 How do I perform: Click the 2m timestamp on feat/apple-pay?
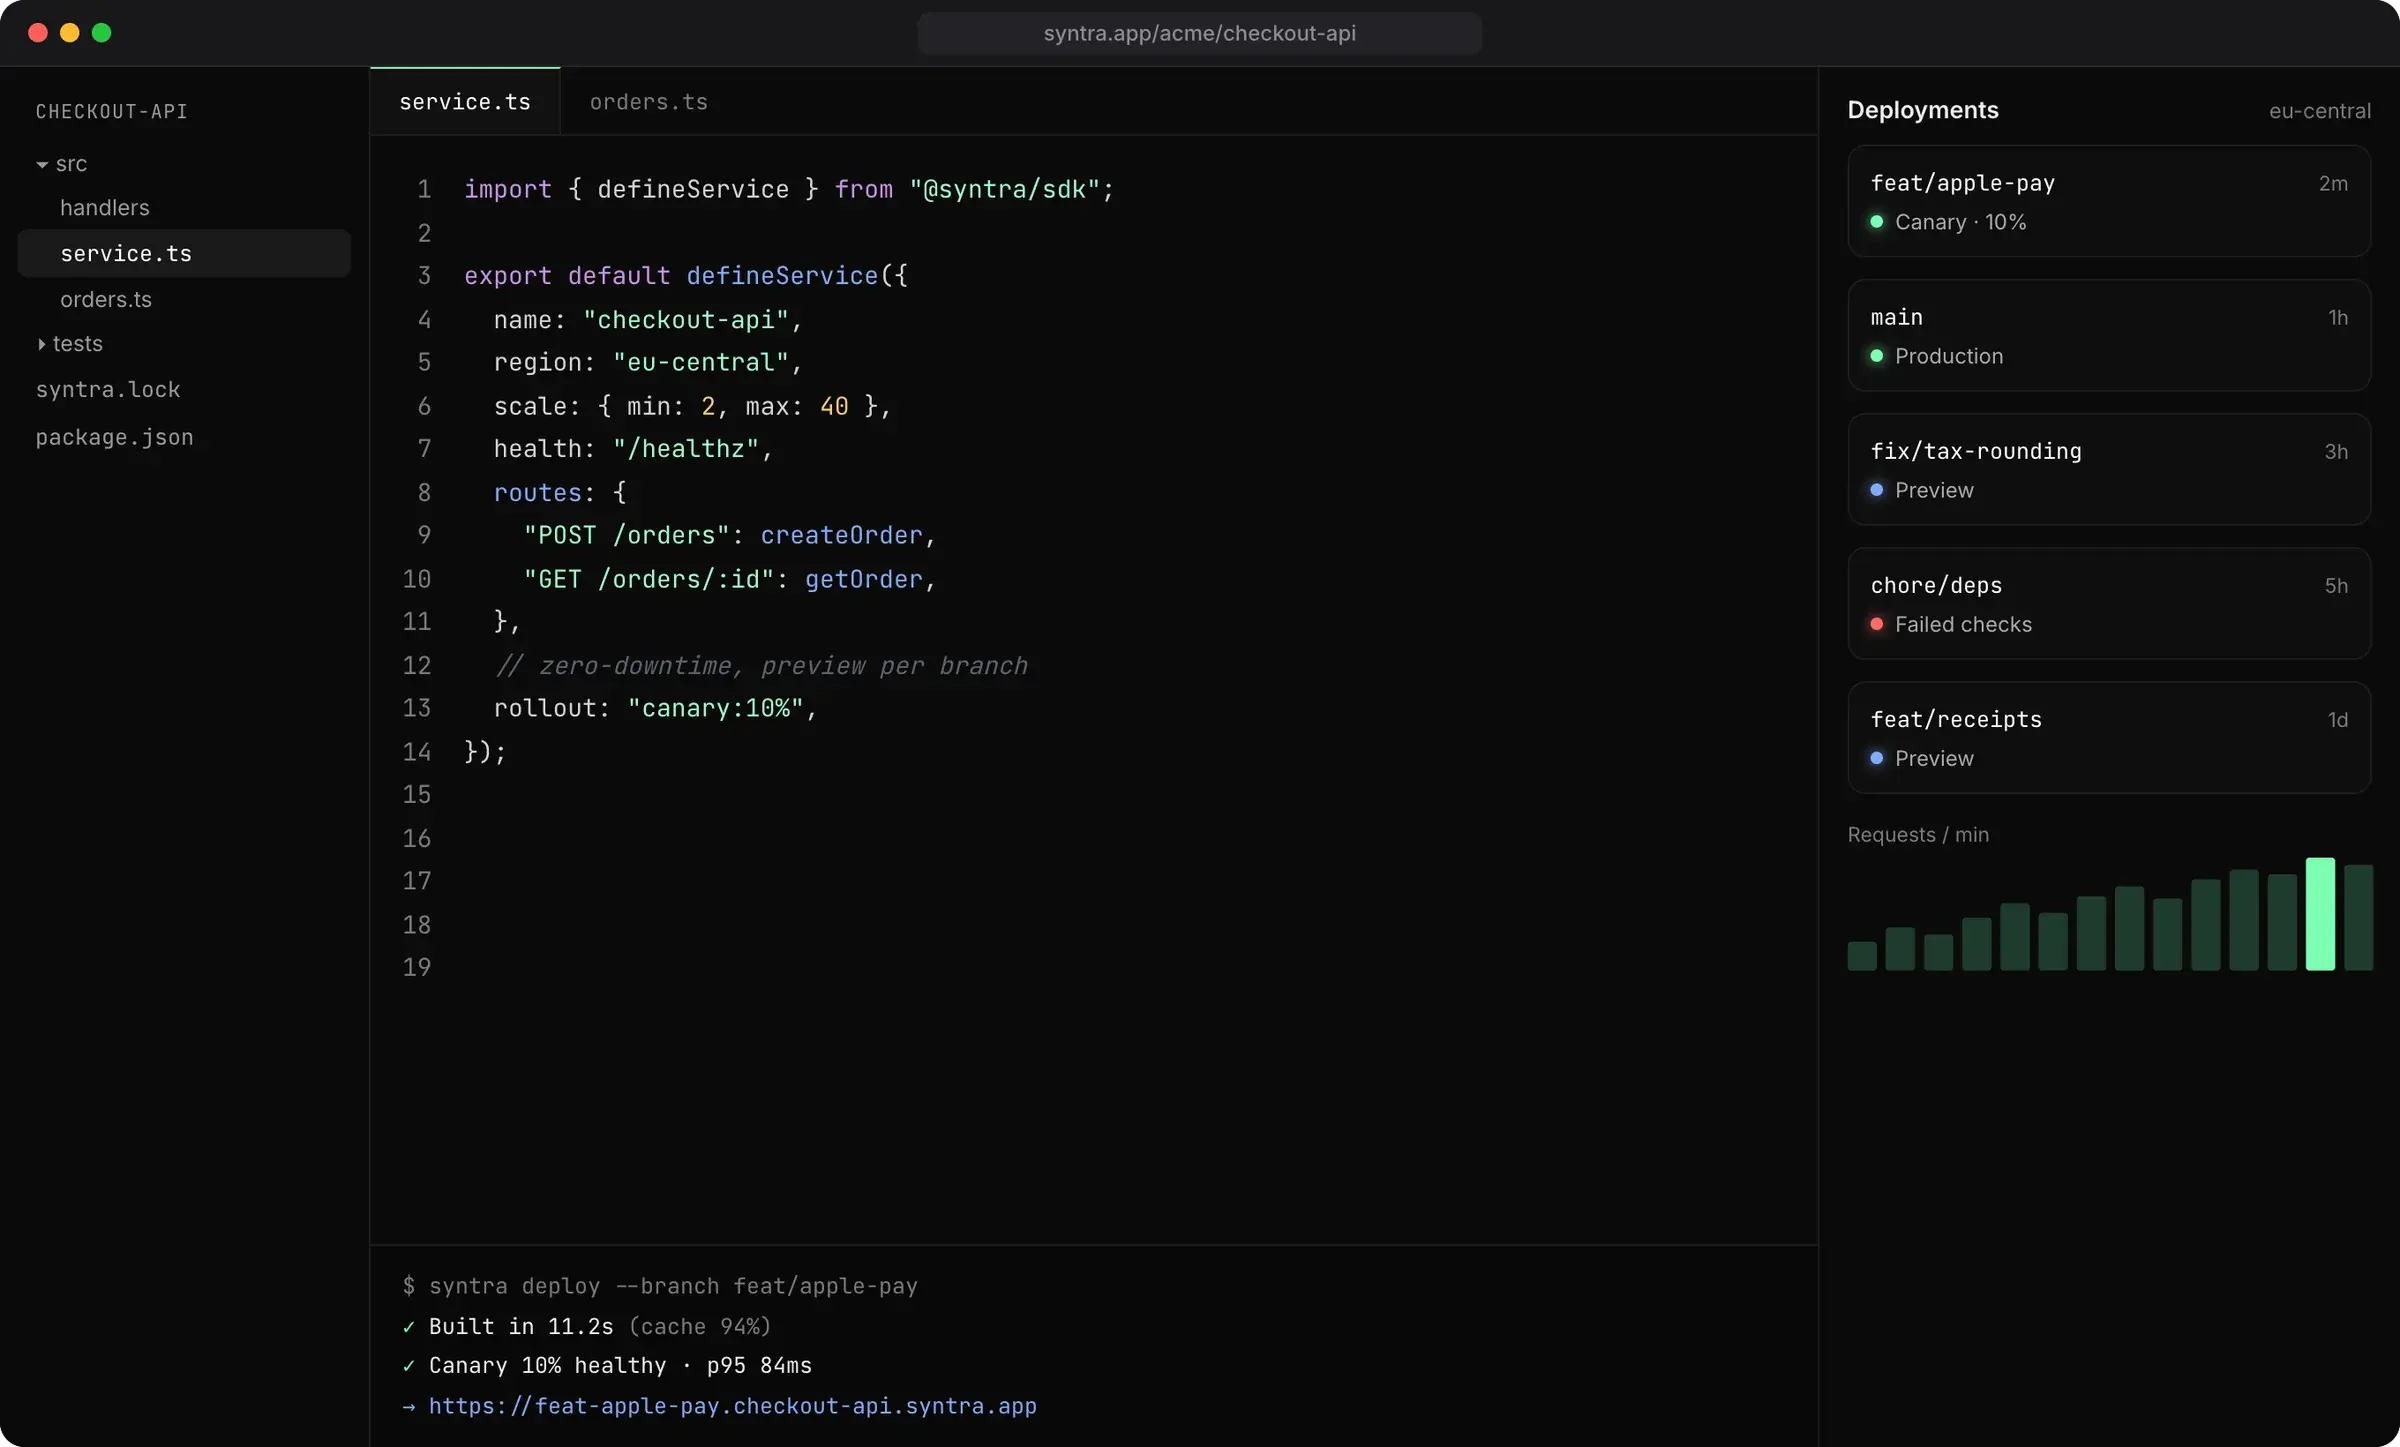point(2333,184)
